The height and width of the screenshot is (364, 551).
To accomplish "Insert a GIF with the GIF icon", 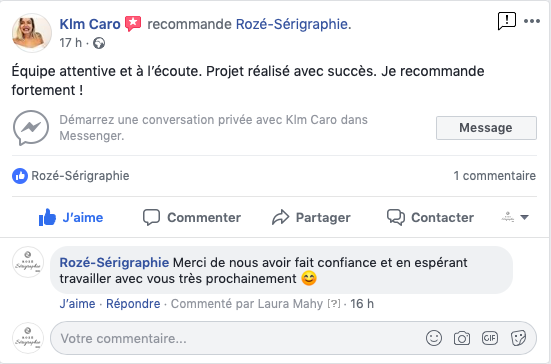I will tap(490, 338).
